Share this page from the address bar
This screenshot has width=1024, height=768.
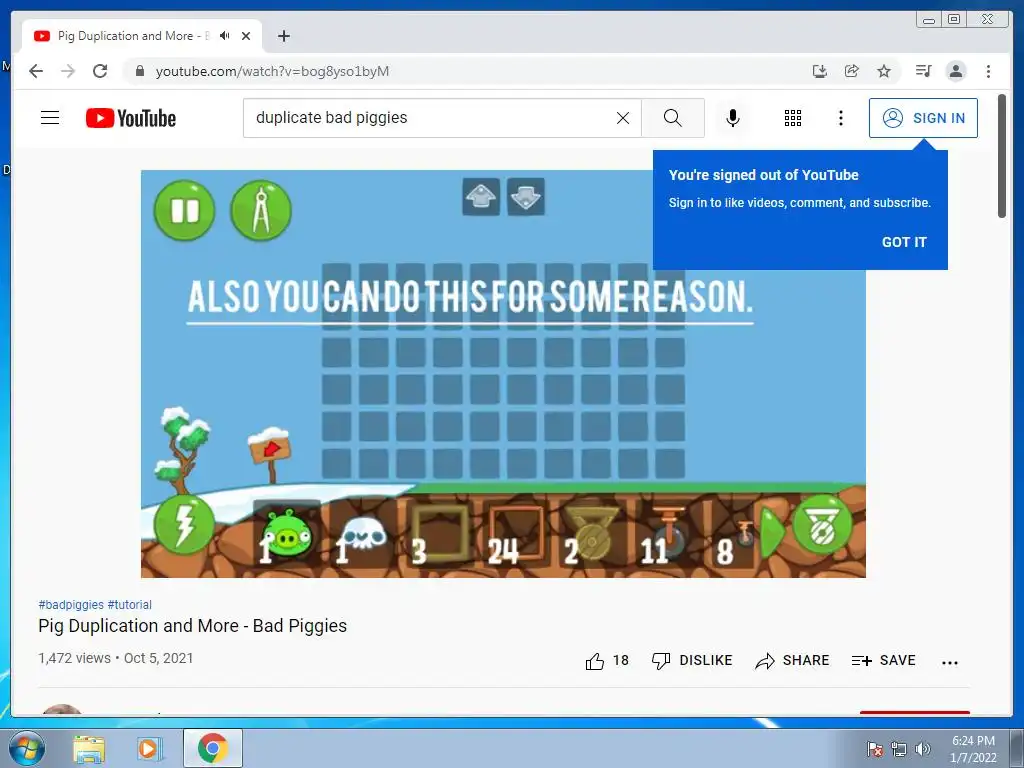click(x=852, y=71)
